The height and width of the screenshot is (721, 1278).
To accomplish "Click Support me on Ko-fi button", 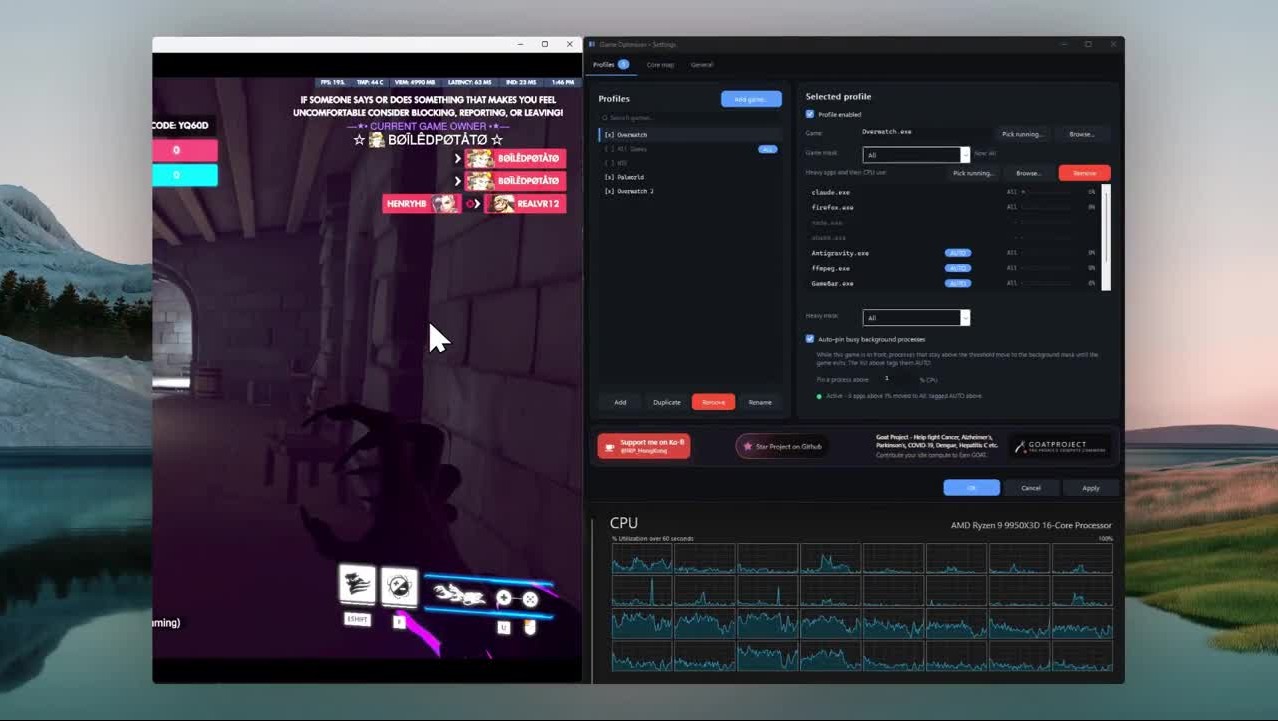I will click(644, 446).
